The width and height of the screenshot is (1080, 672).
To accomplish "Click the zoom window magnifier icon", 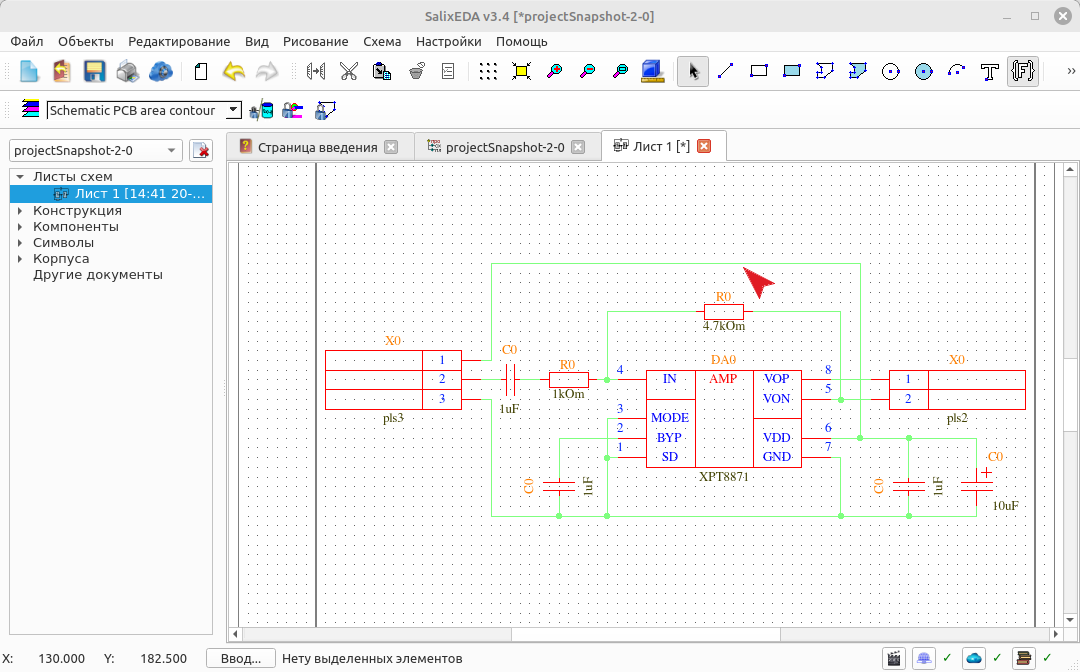I will coord(621,71).
